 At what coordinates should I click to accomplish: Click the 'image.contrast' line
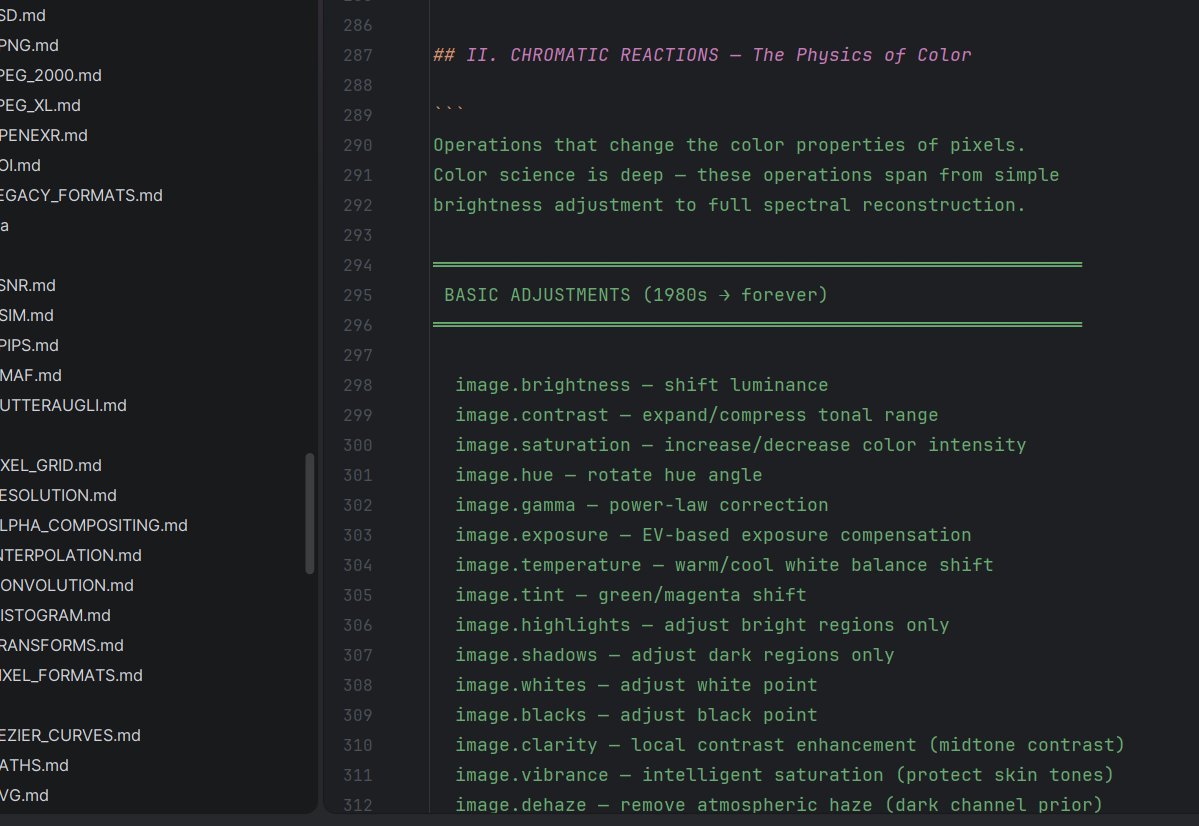pyautogui.click(x=697, y=415)
